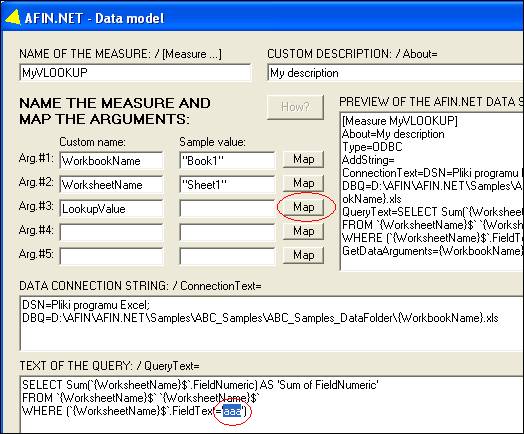Viewport: 524px width, 434px height.
Task: Click the Map button for Arg.#1
Action: (x=303, y=159)
